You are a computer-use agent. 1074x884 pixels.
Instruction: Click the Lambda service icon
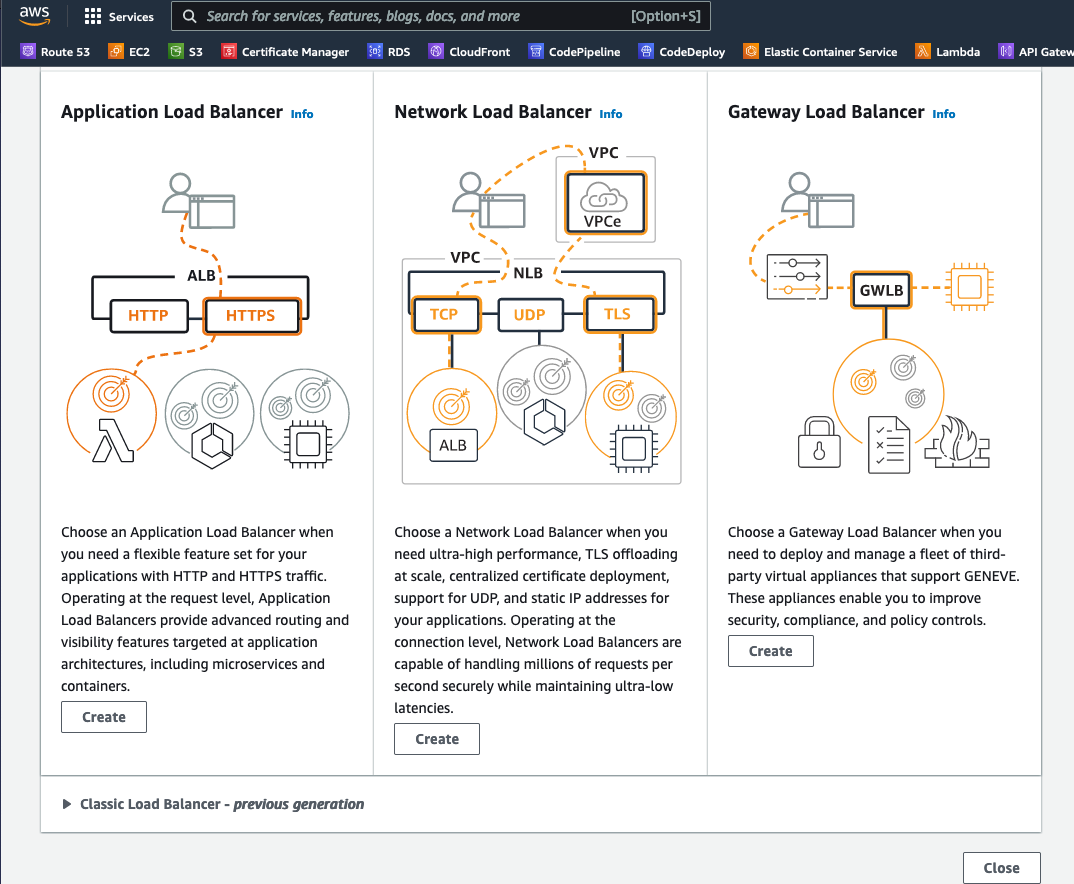(x=923, y=51)
